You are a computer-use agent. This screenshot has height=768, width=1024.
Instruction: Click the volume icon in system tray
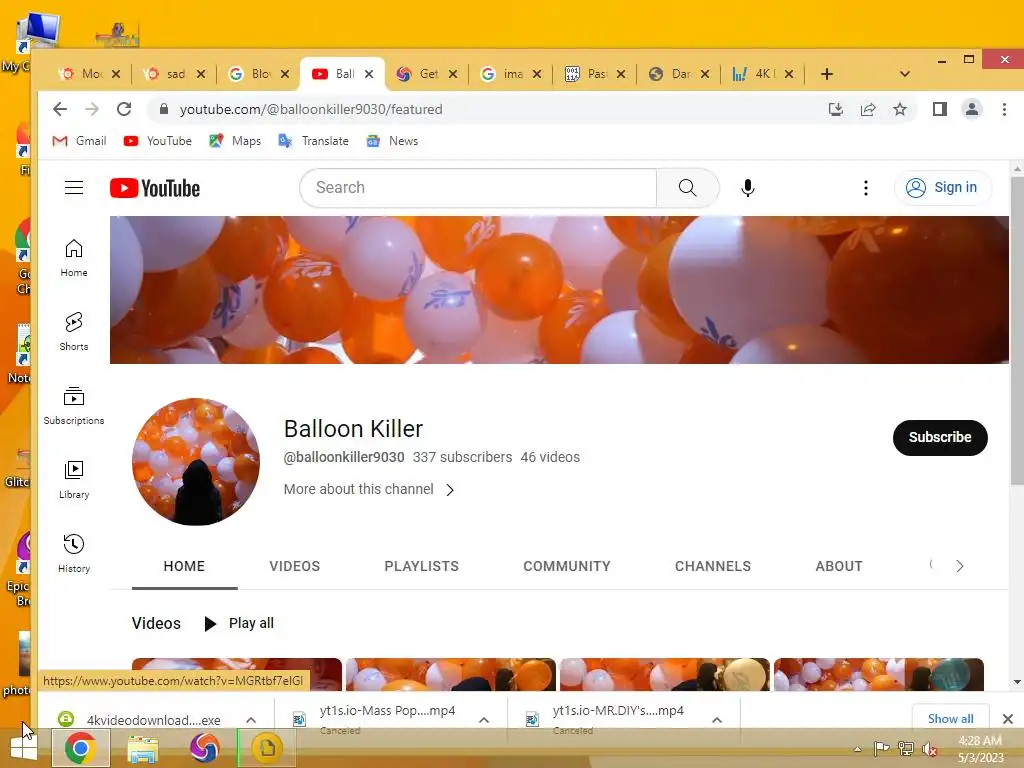pos(929,748)
